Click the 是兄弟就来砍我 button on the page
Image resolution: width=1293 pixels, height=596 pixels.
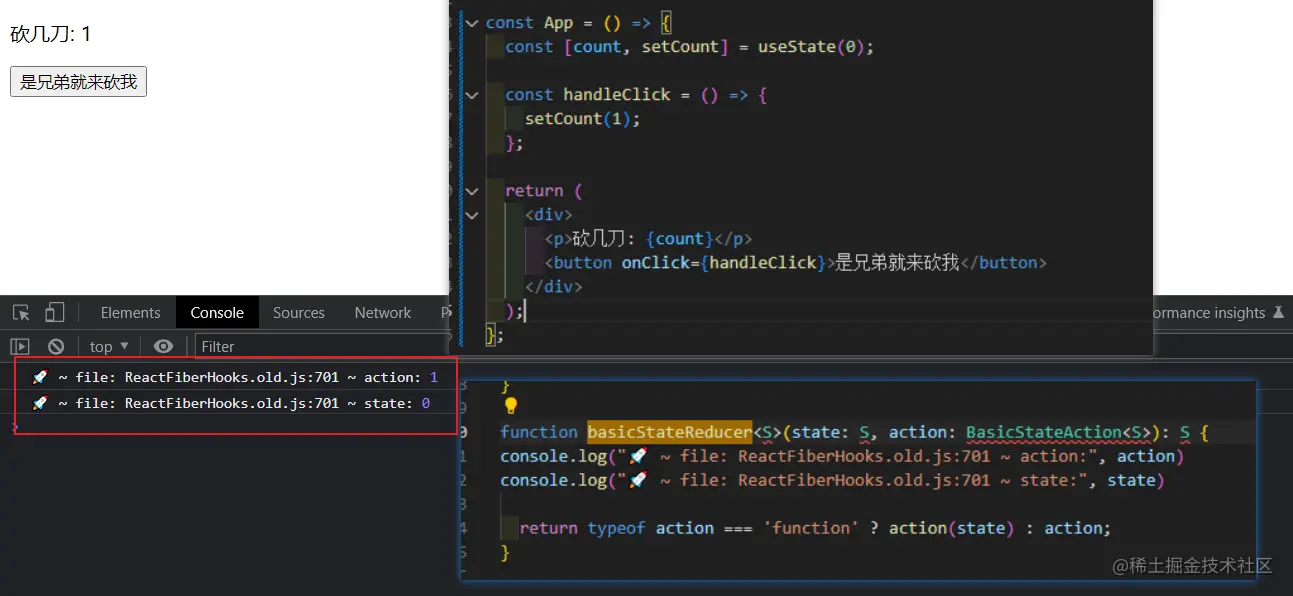point(78,82)
